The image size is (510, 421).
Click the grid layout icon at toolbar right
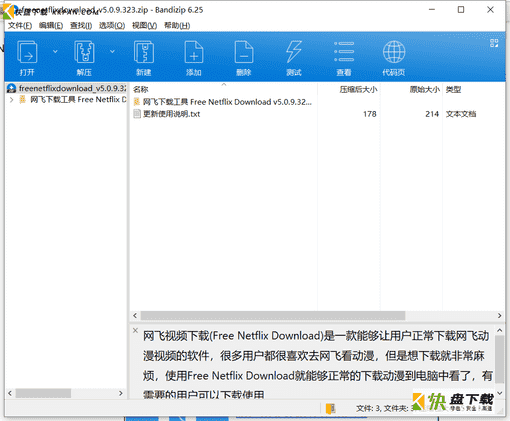click(494, 43)
